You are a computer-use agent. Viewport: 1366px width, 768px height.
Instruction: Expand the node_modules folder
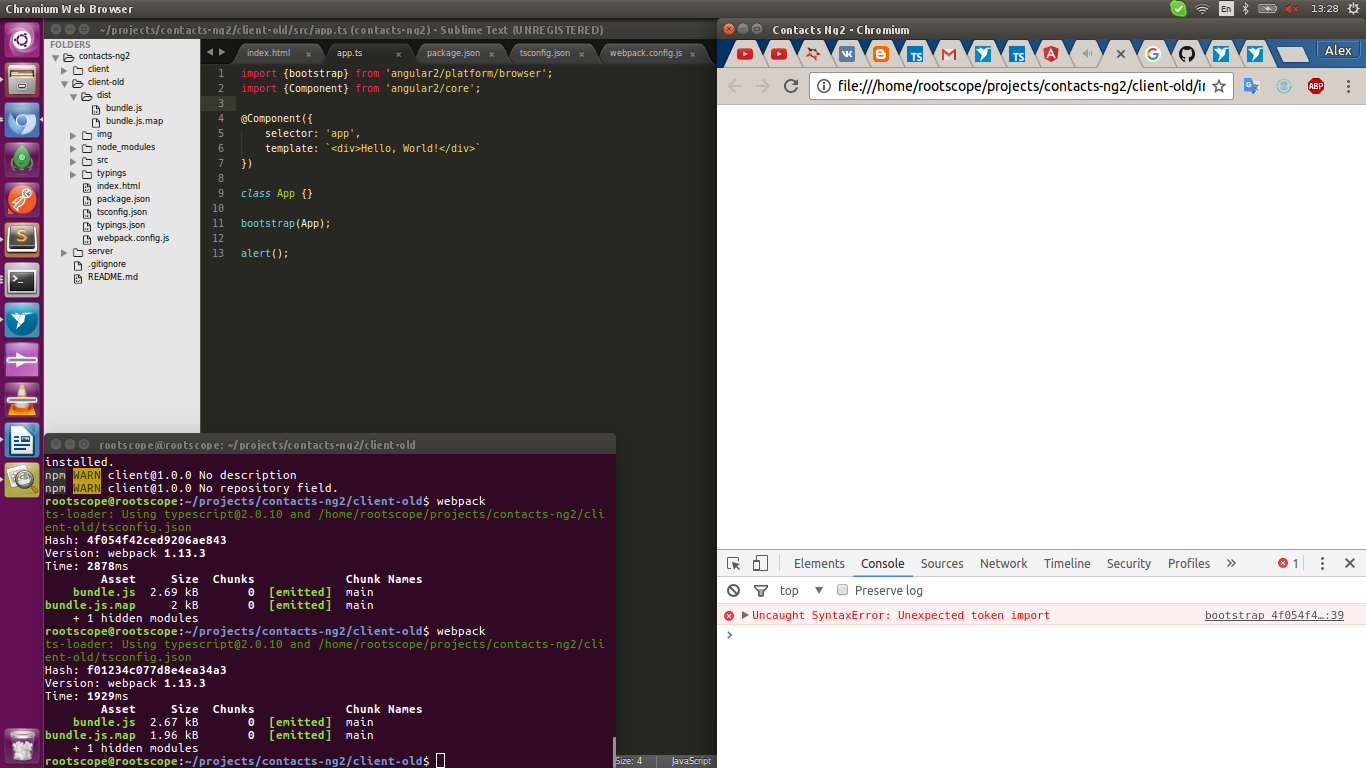click(x=74, y=148)
